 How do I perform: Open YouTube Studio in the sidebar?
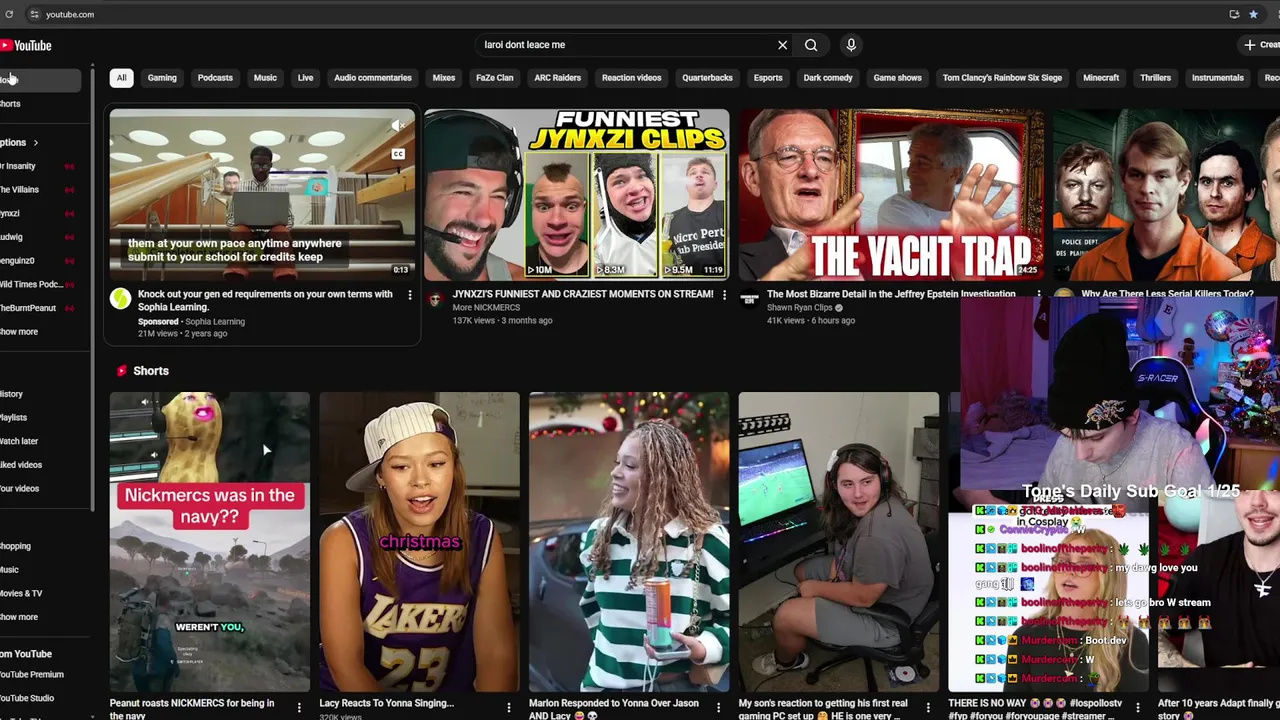click(x=28, y=698)
